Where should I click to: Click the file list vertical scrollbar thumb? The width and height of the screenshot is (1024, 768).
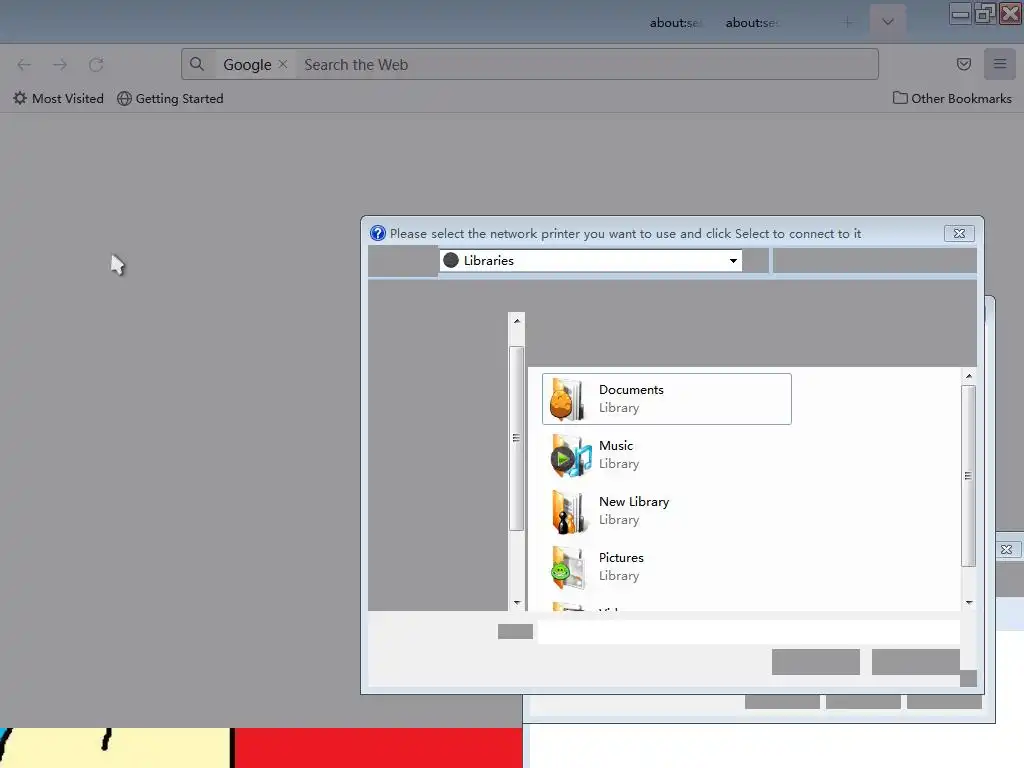pos(968,476)
